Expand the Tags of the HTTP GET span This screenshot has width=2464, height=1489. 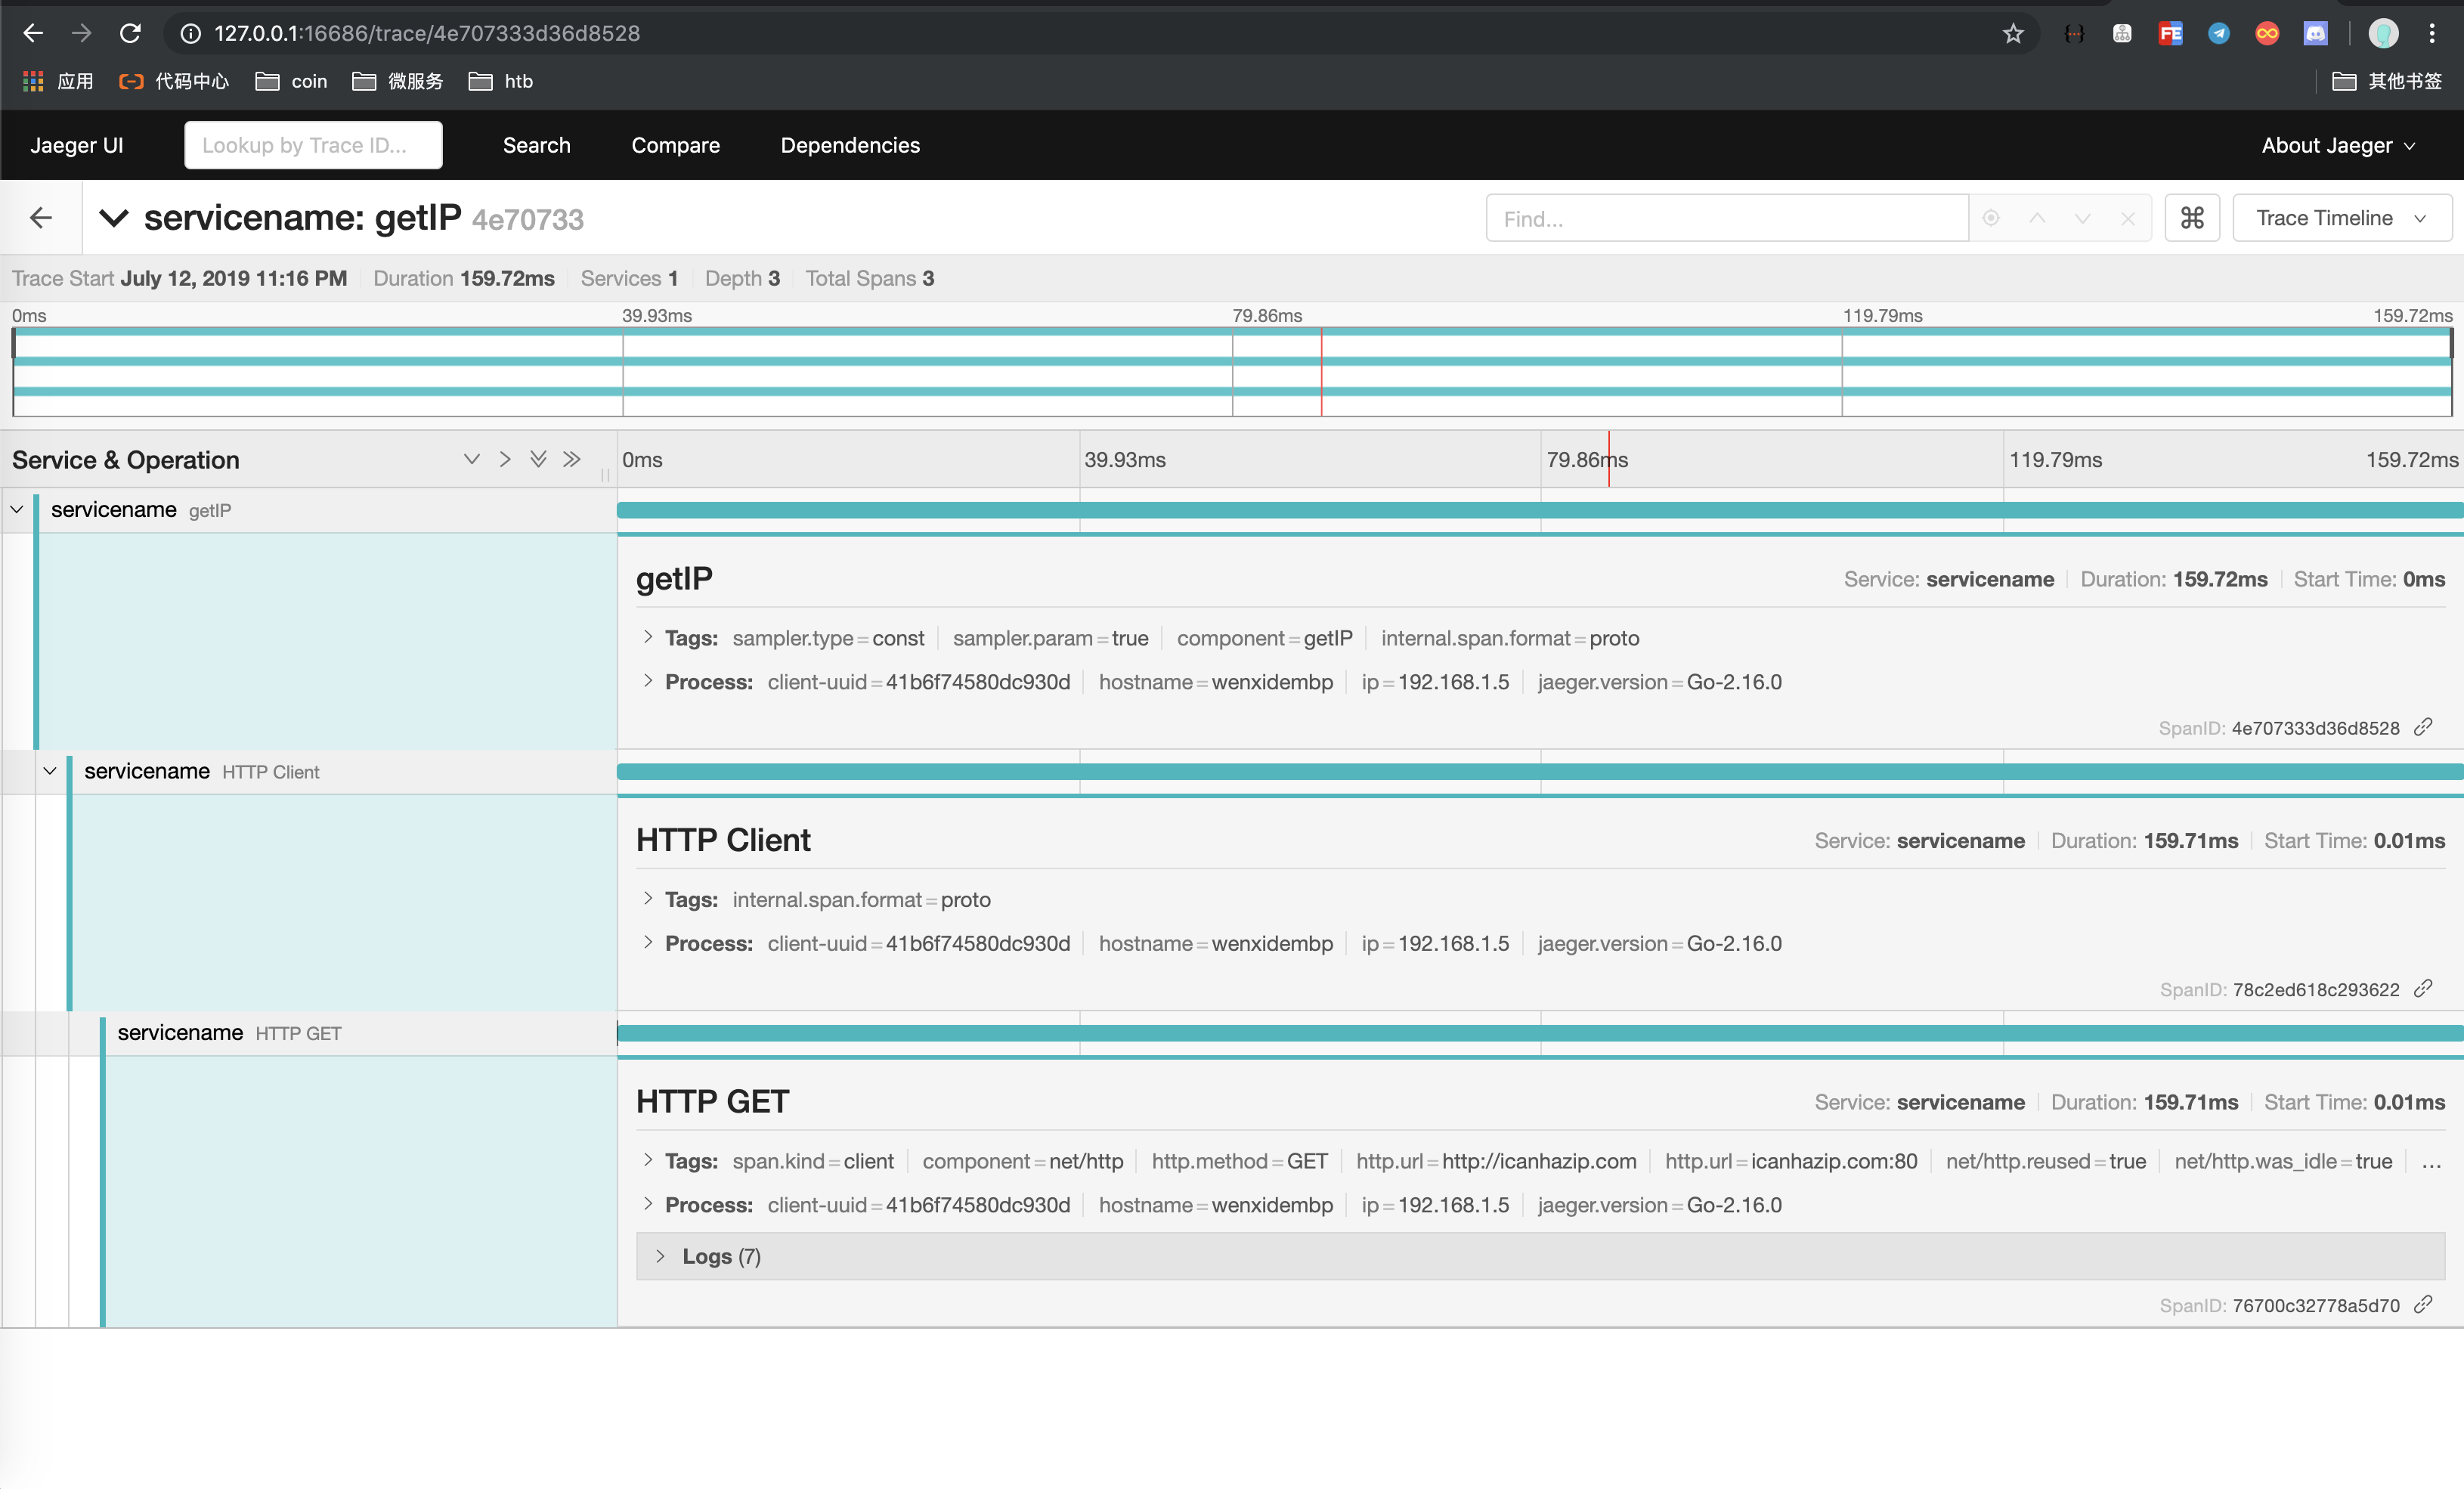coord(690,1161)
